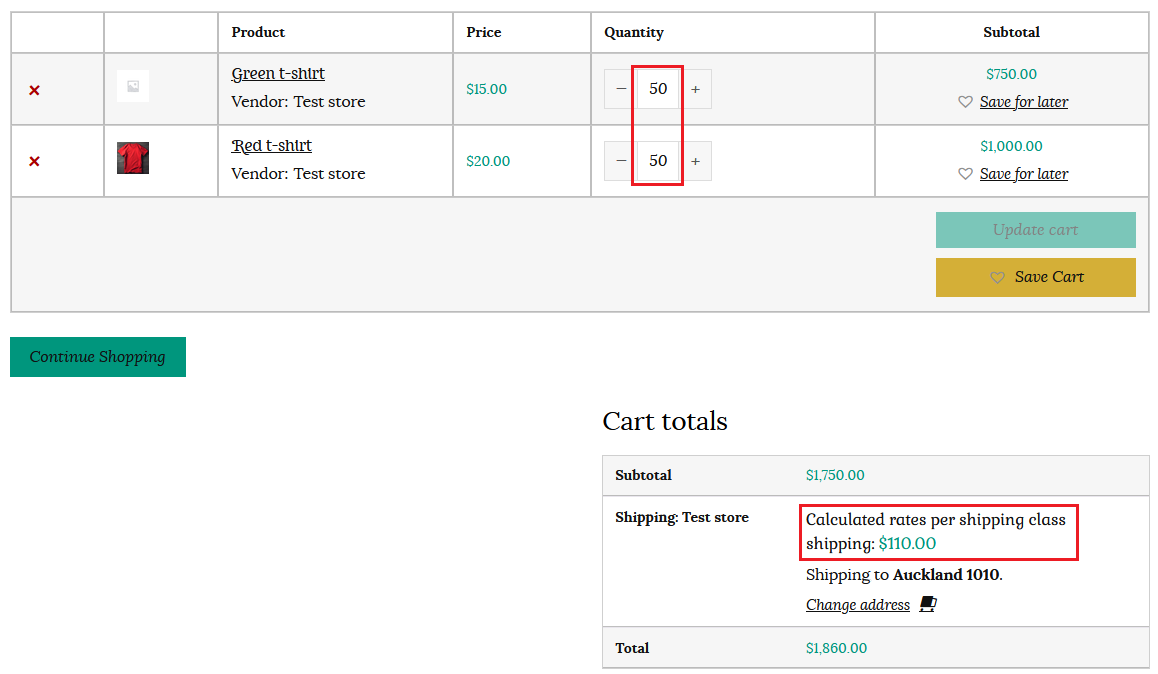Select the $750.00 subtotal value
The width and height of the screenshot is (1158, 674).
[x=1011, y=74]
